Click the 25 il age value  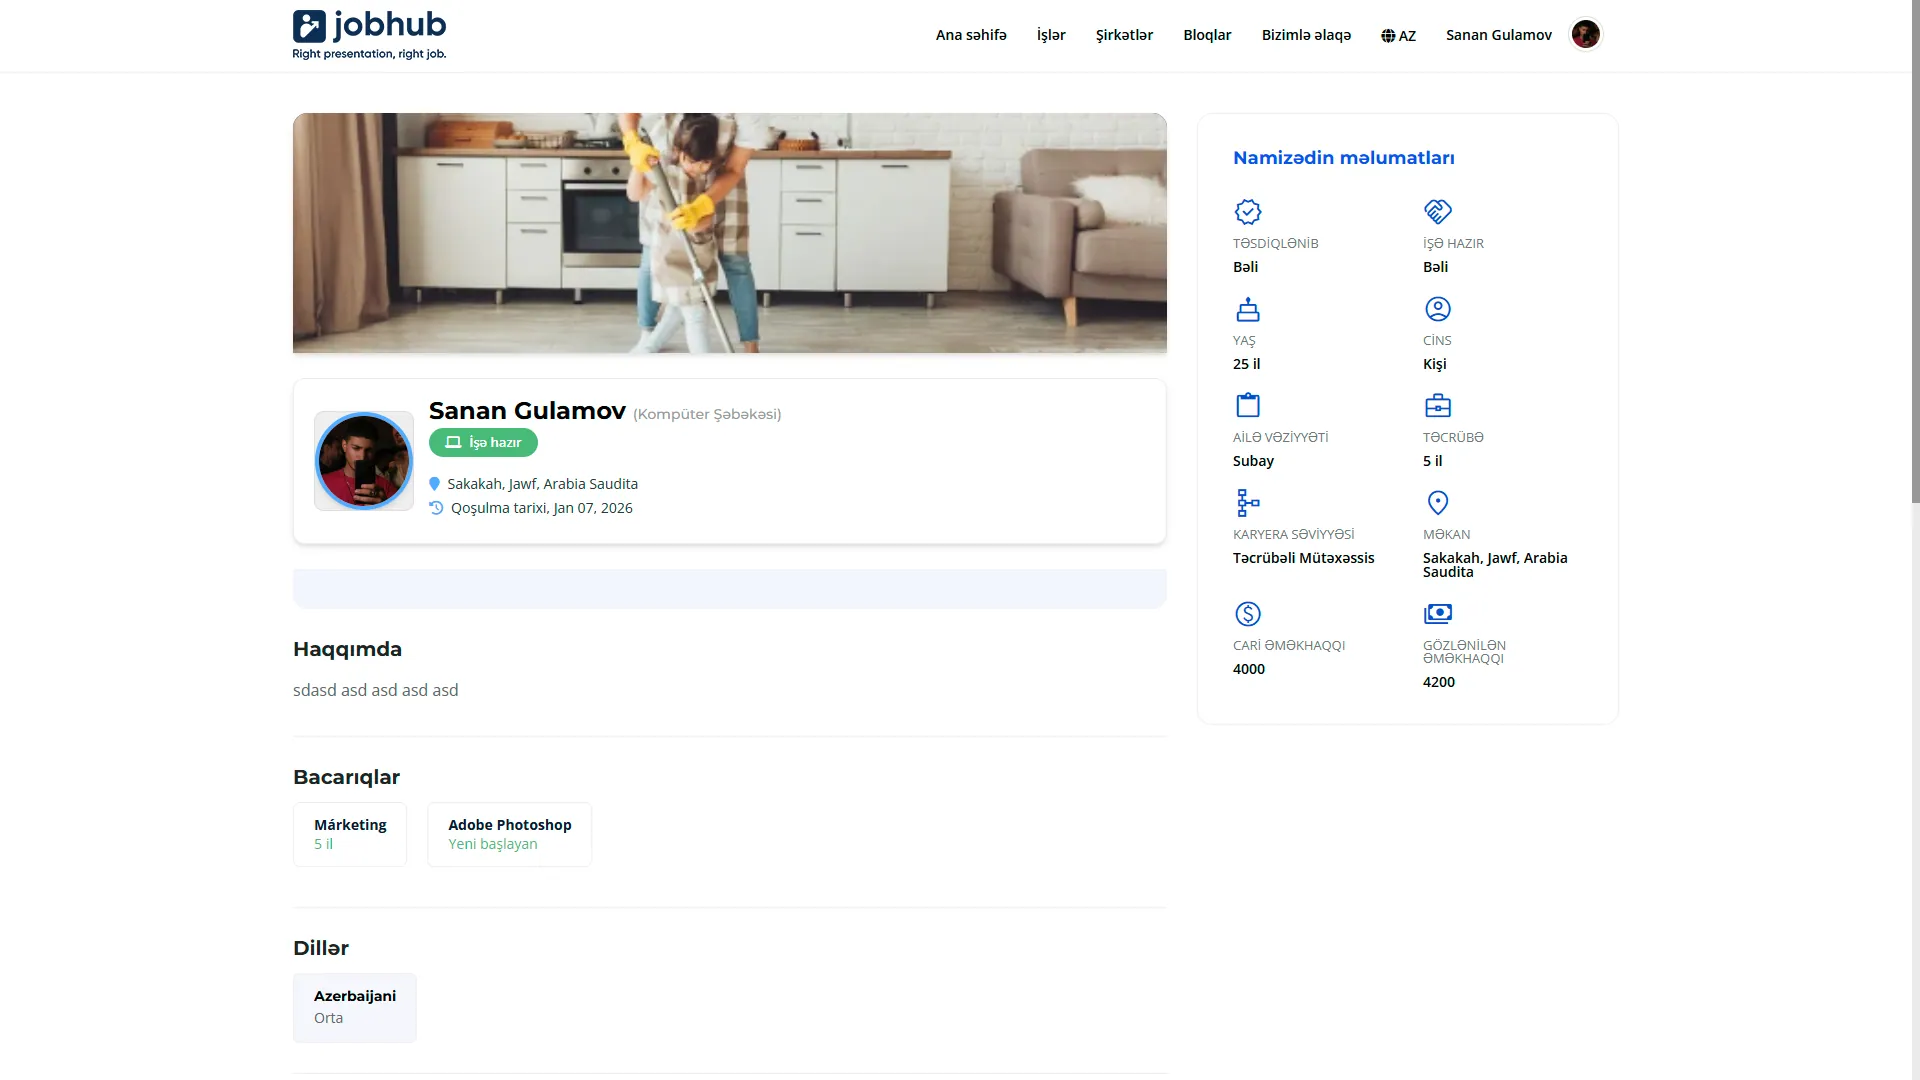[x=1246, y=364]
